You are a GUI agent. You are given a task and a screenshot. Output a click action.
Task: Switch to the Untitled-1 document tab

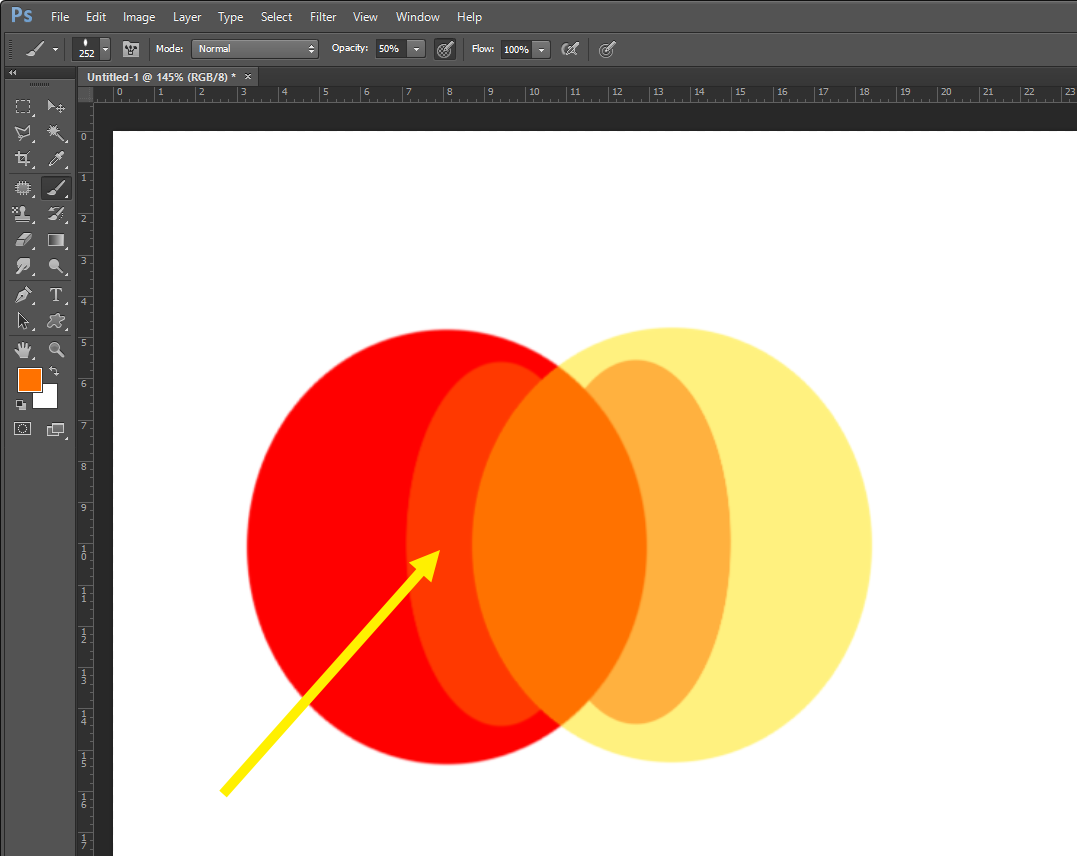(x=161, y=77)
